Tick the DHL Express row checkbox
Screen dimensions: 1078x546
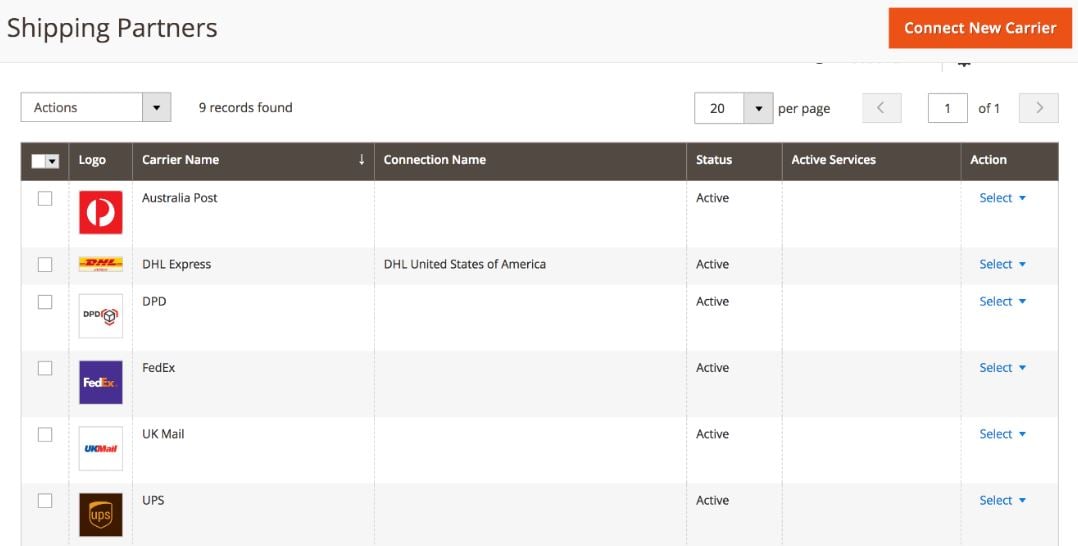click(45, 265)
